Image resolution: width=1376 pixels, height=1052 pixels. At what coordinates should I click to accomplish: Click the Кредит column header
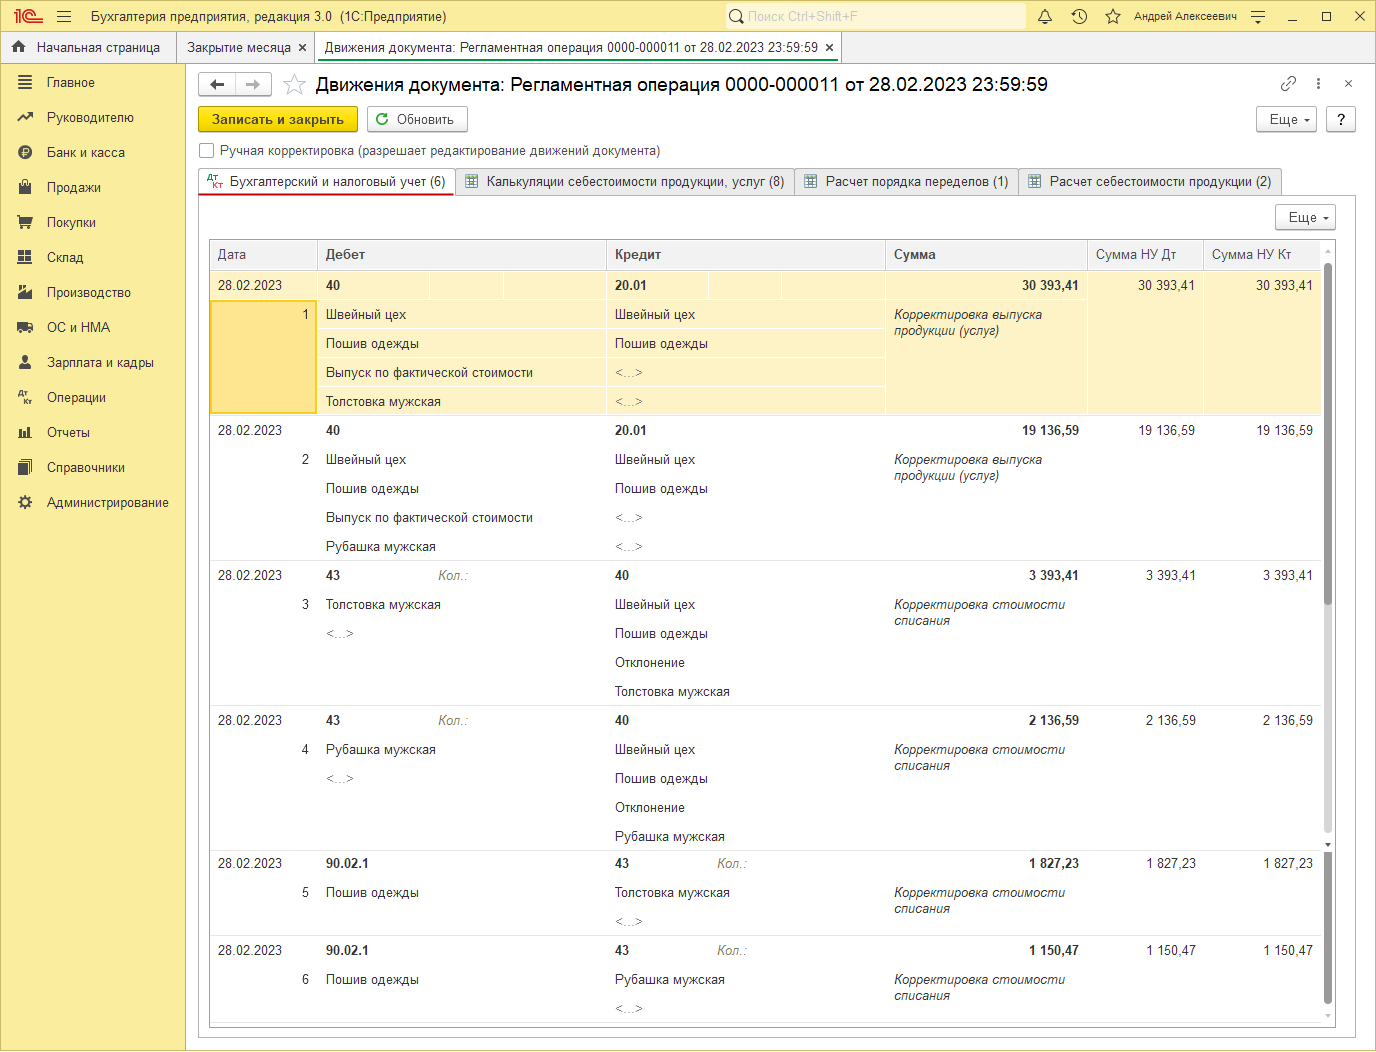746,255
